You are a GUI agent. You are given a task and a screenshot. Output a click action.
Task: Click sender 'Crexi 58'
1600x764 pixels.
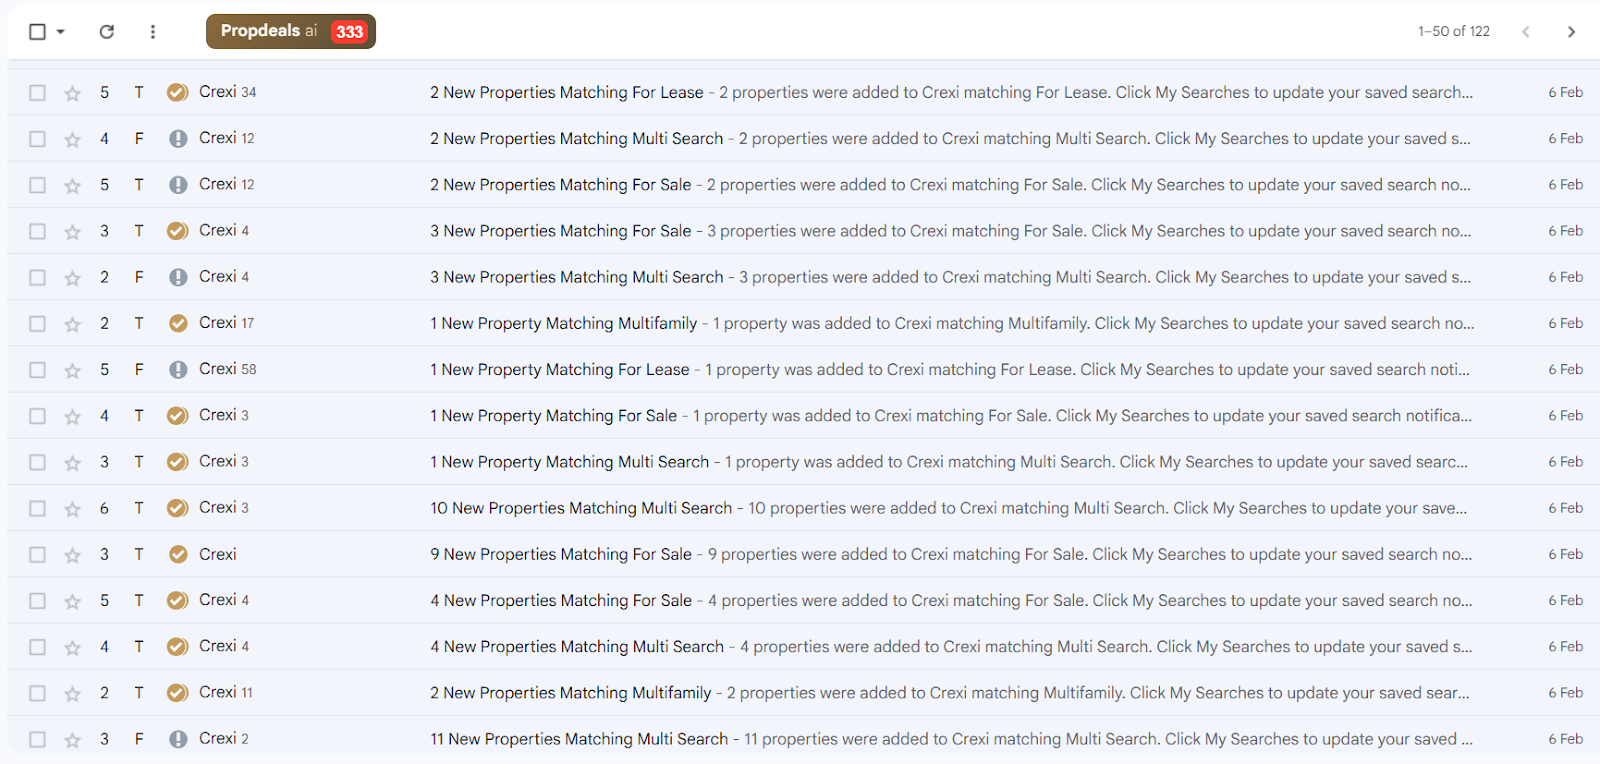point(227,369)
